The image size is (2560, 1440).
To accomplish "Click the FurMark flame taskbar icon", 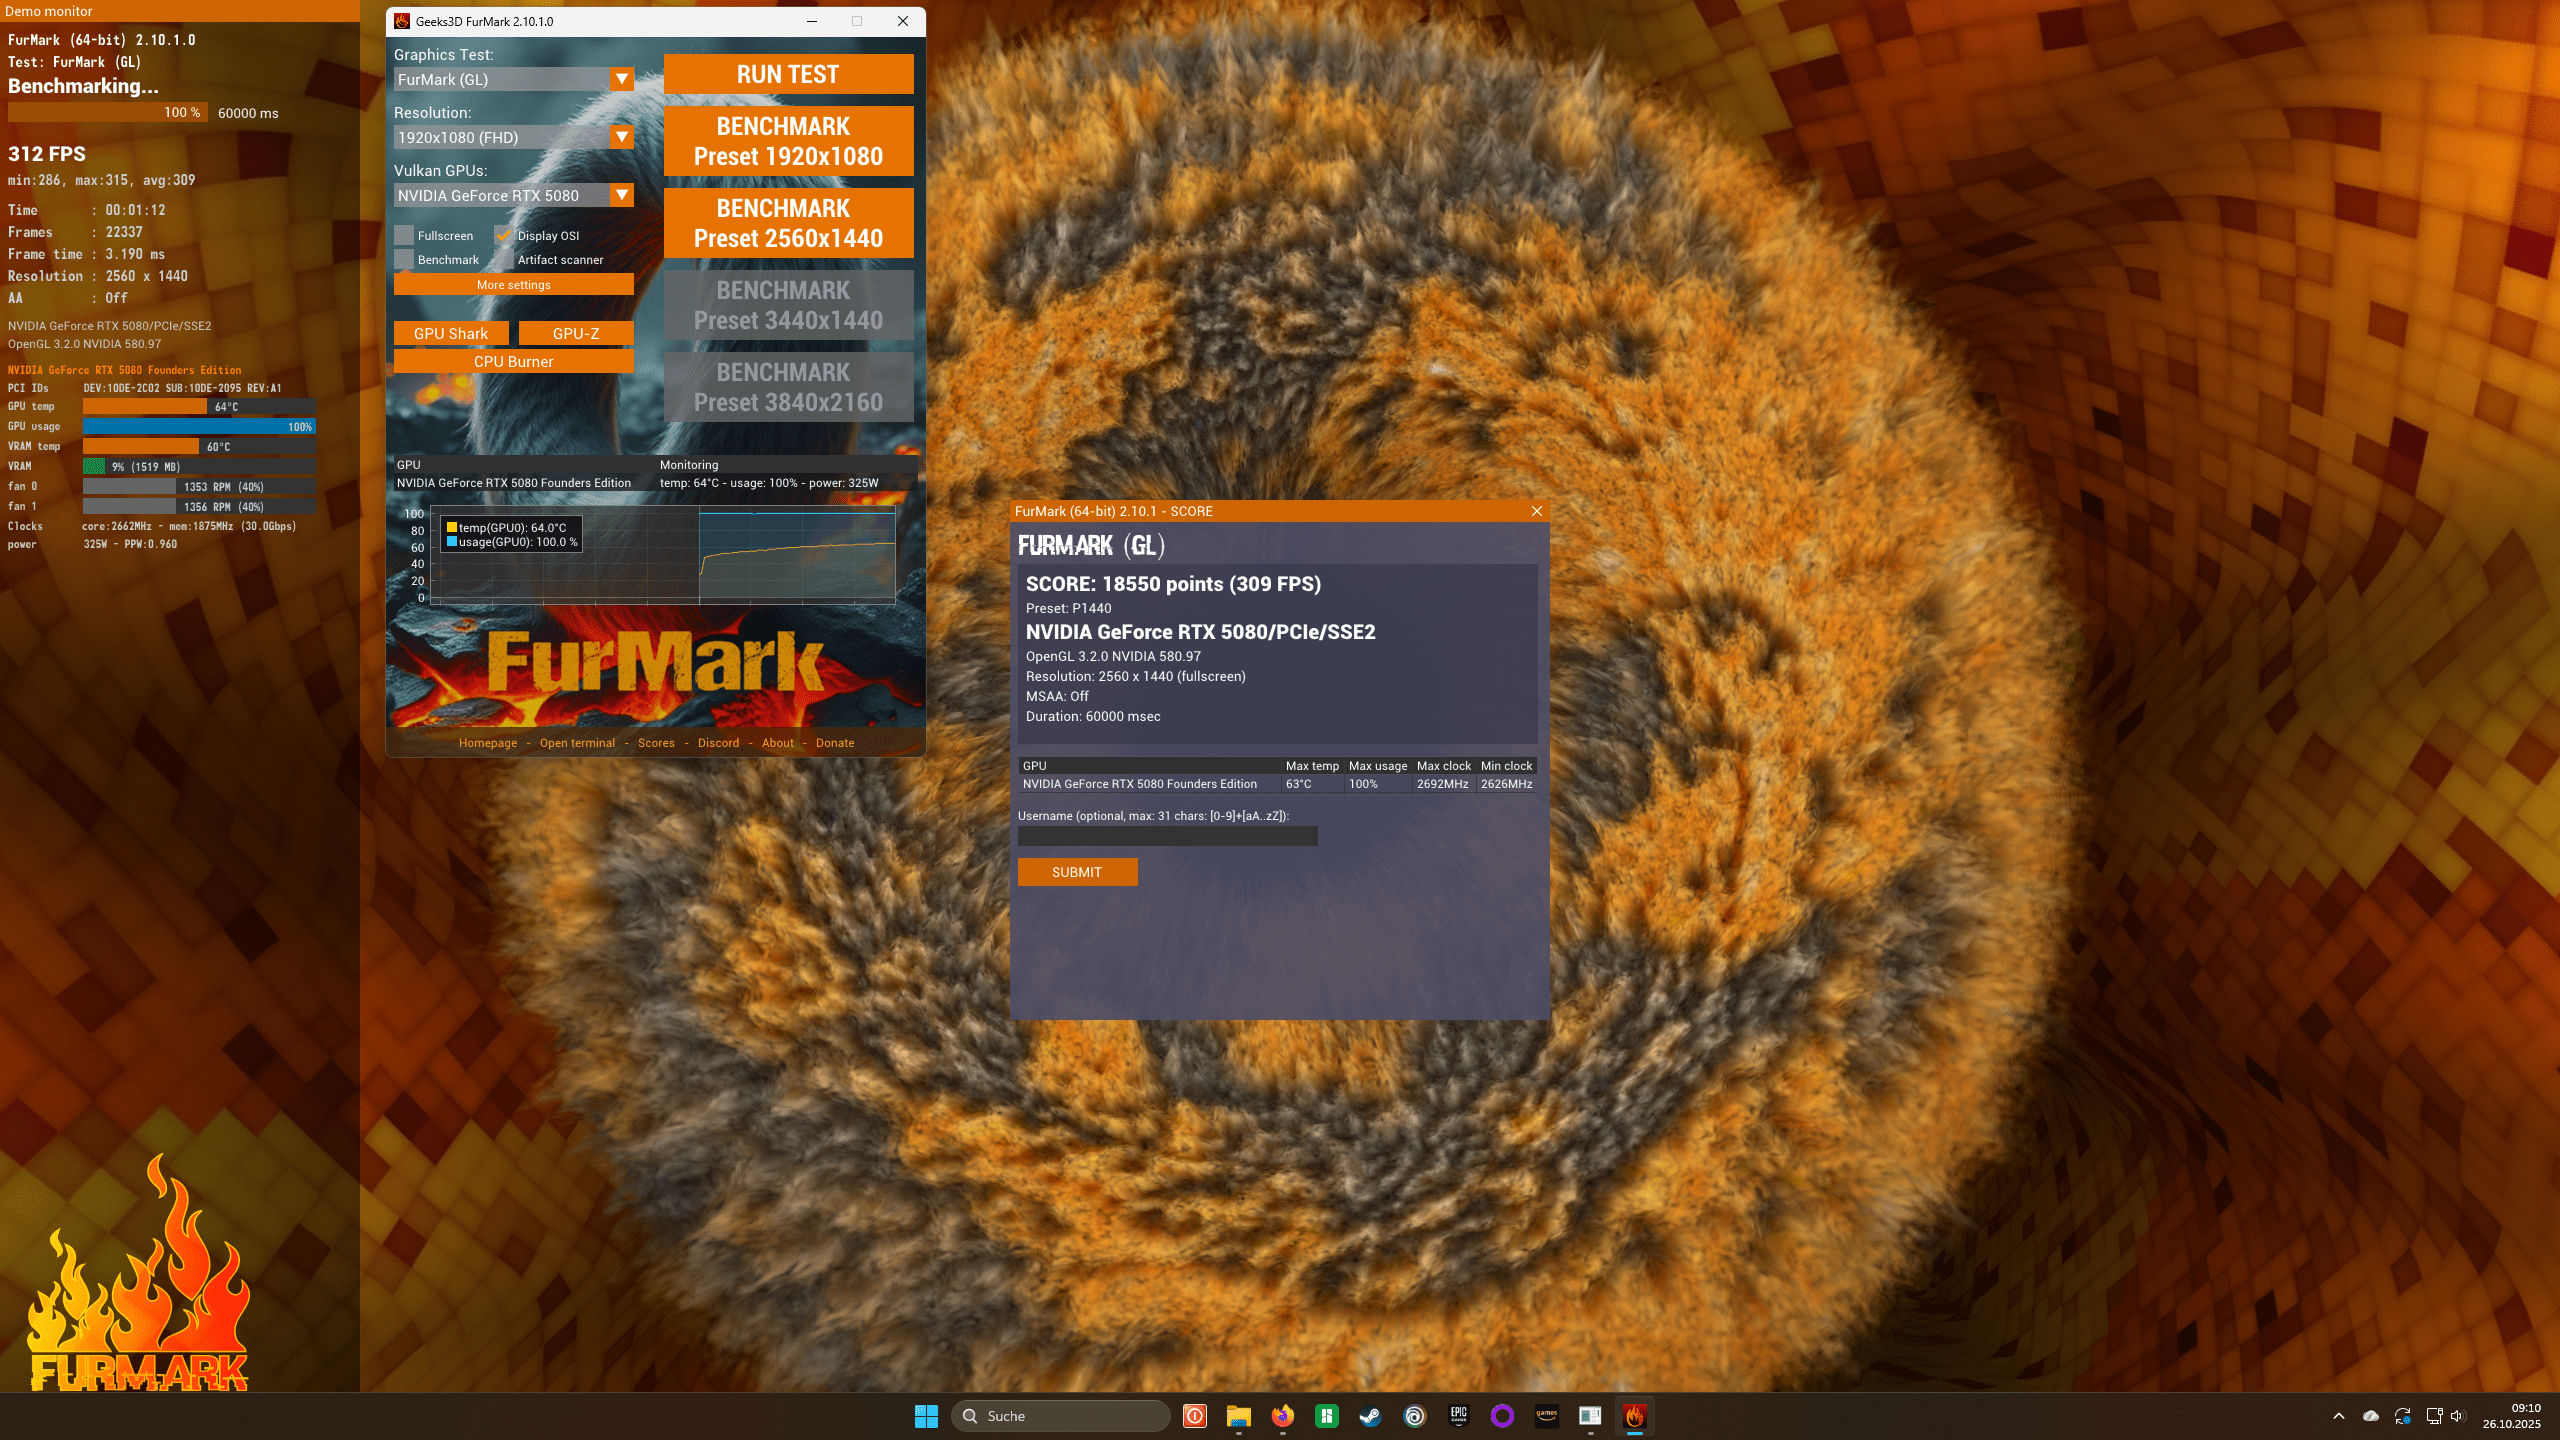I will click(1634, 1416).
